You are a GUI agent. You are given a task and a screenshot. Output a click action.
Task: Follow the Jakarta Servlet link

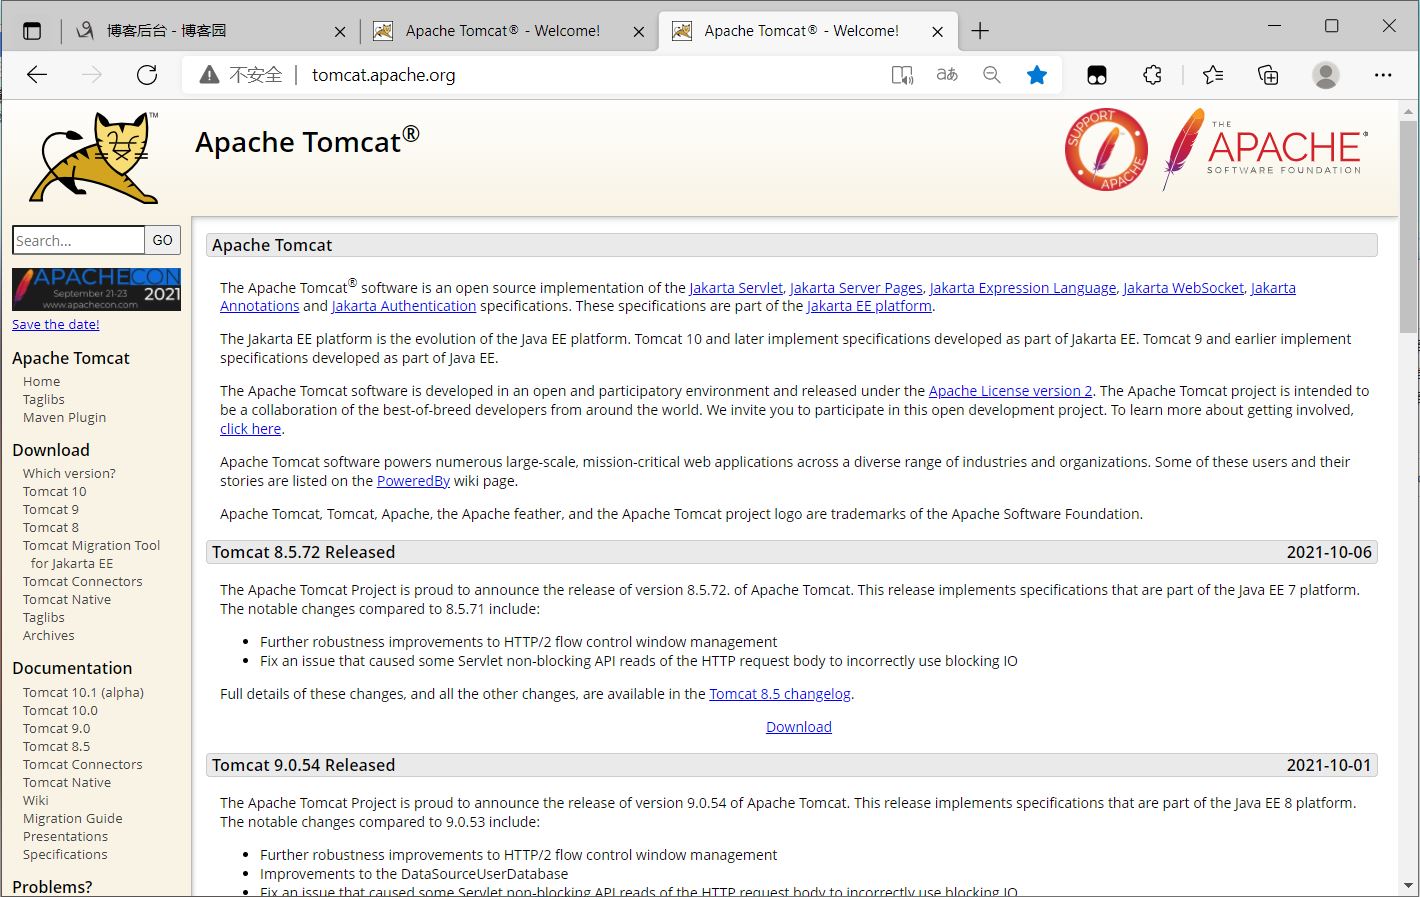(x=736, y=288)
